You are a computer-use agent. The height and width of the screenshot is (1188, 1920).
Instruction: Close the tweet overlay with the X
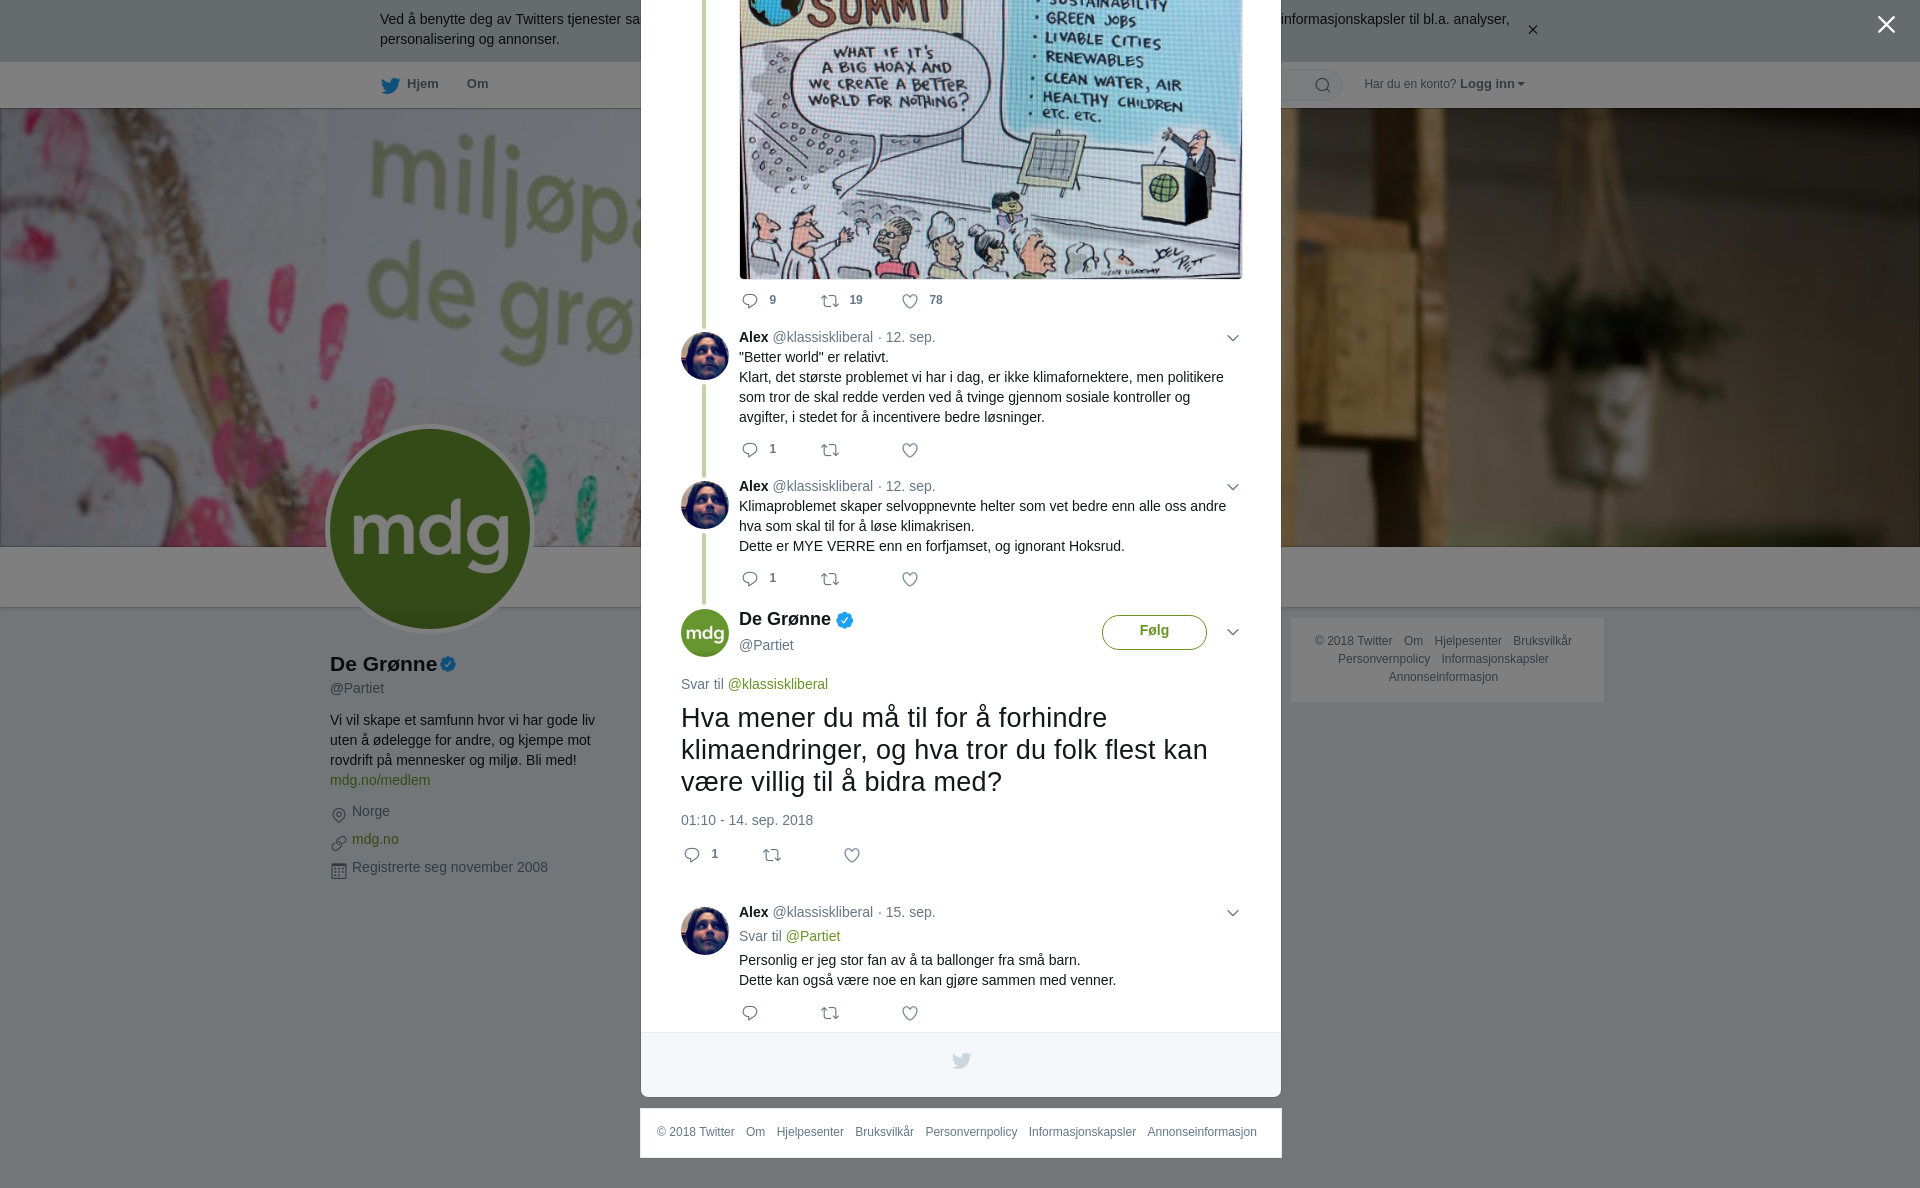point(1886,24)
